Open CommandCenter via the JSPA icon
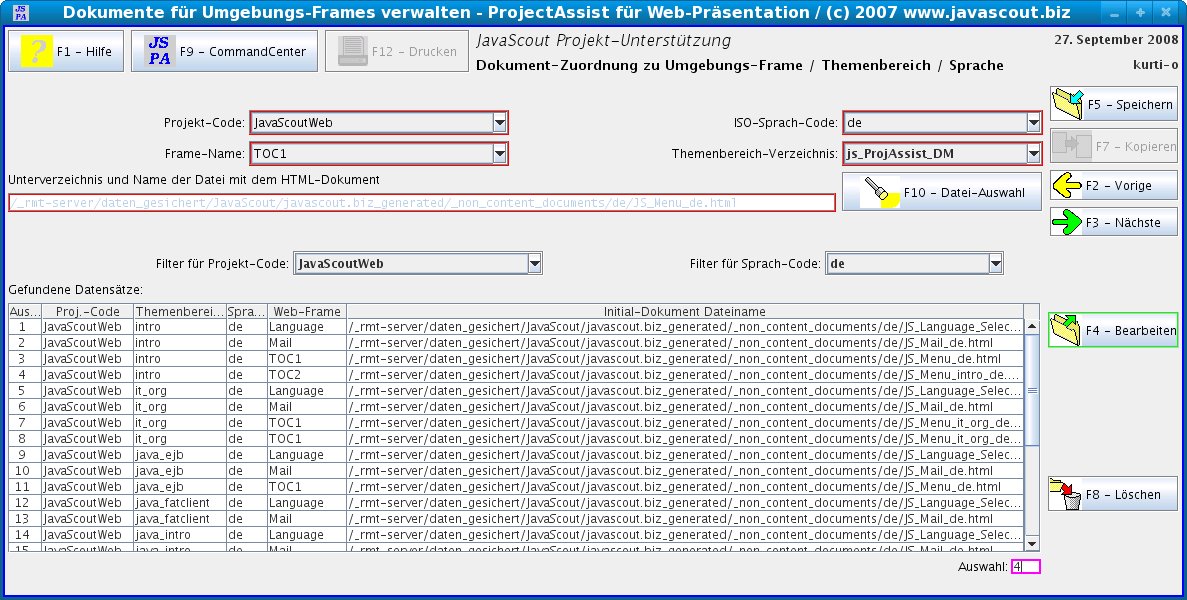Screen dimensions: 1187x600 (159, 51)
